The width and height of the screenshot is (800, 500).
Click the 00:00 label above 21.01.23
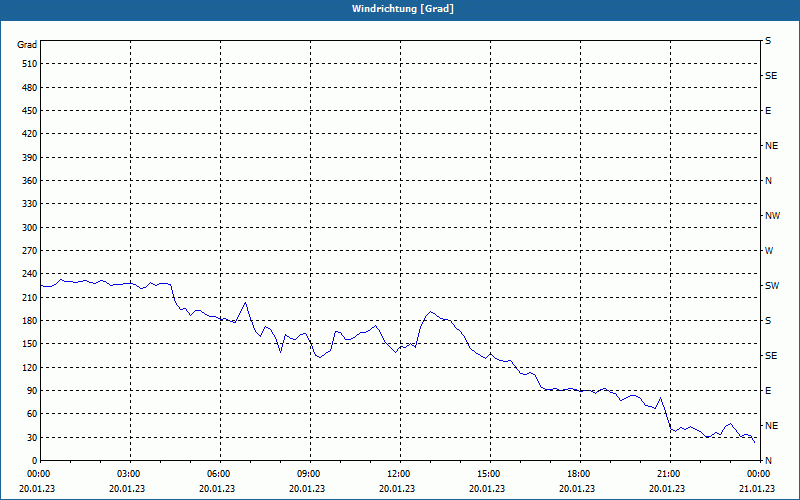coord(757,474)
